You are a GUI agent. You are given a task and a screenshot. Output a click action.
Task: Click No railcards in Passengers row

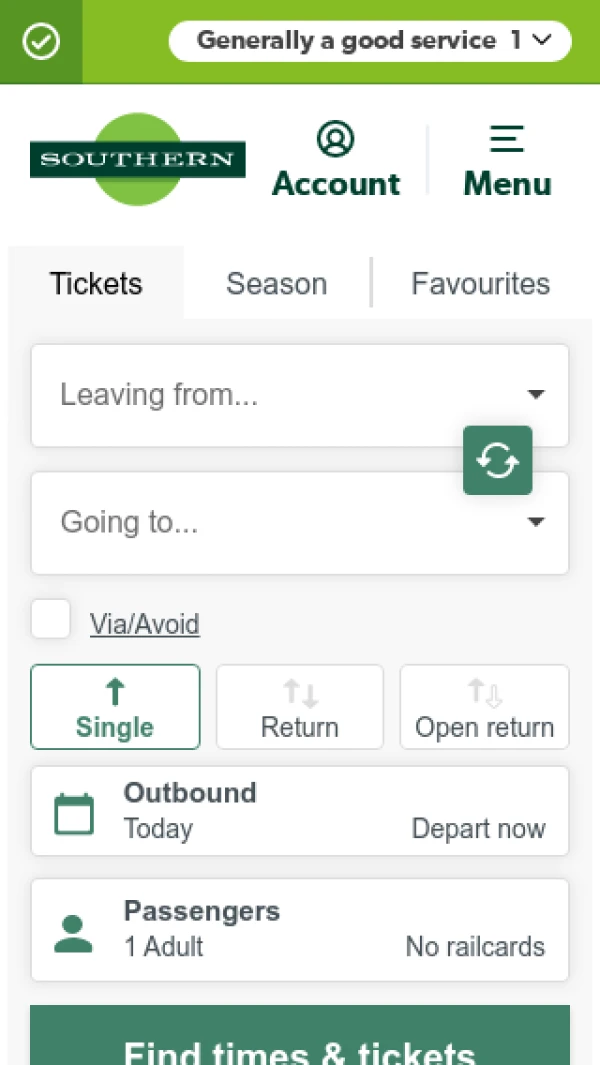click(x=475, y=947)
